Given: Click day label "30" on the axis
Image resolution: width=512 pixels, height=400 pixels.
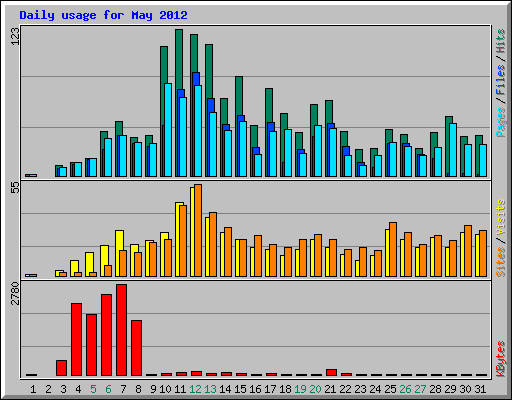Looking at the screenshot, I should coord(465,389).
